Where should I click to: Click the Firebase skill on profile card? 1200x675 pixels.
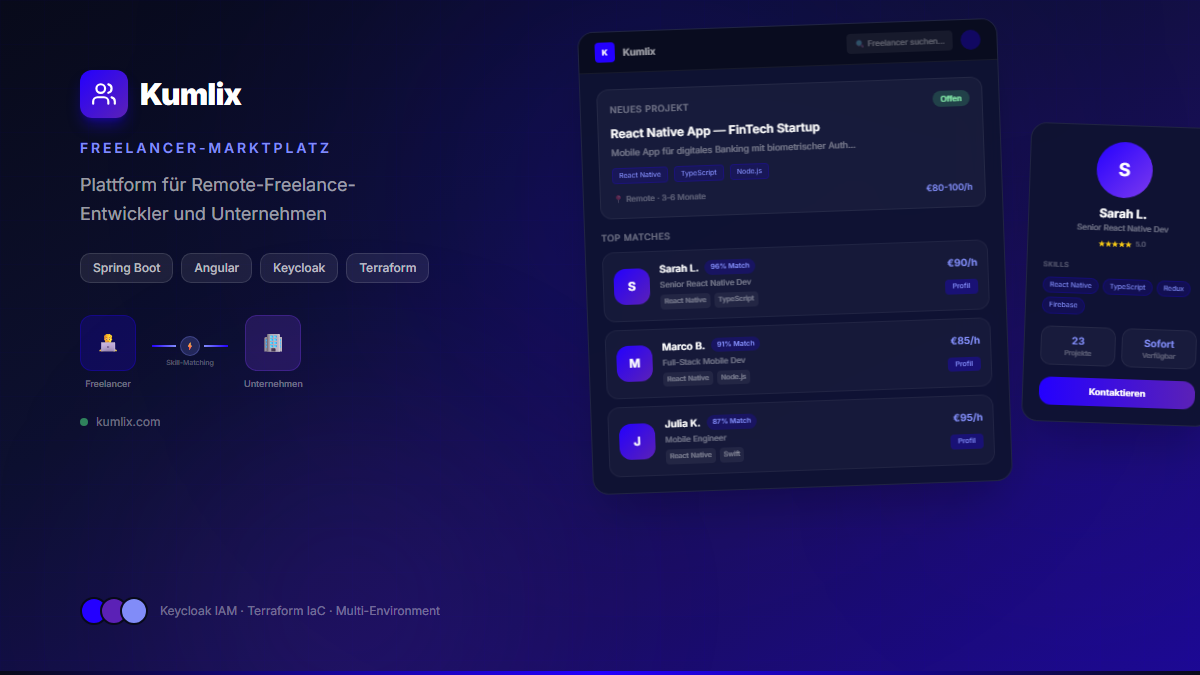click(1063, 305)
